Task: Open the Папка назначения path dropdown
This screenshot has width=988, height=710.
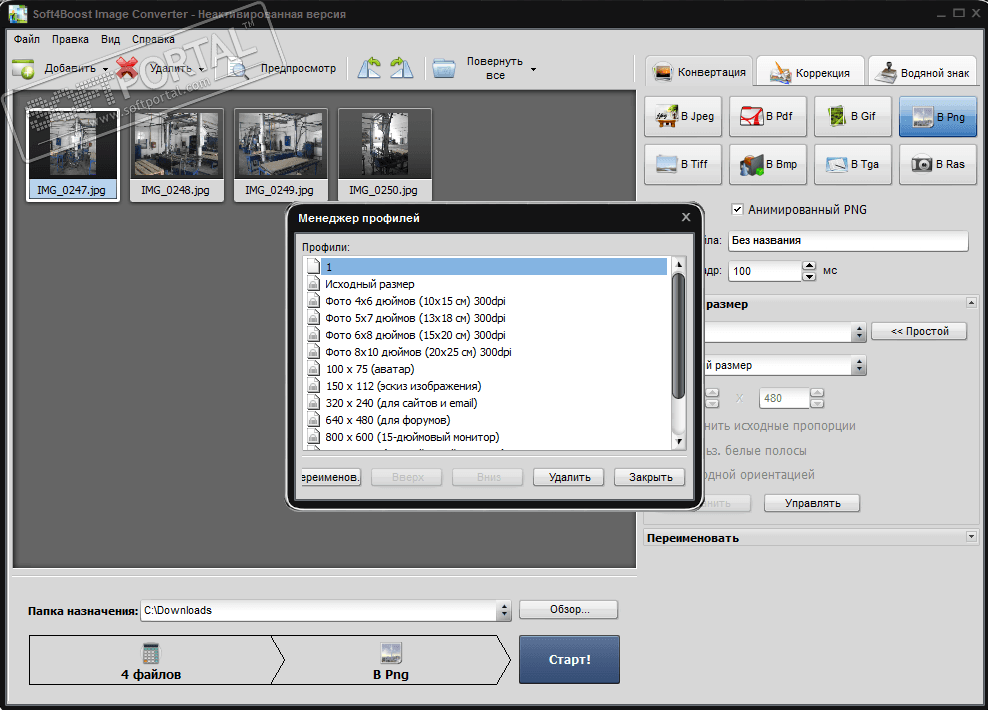Action: click(503, 610)
